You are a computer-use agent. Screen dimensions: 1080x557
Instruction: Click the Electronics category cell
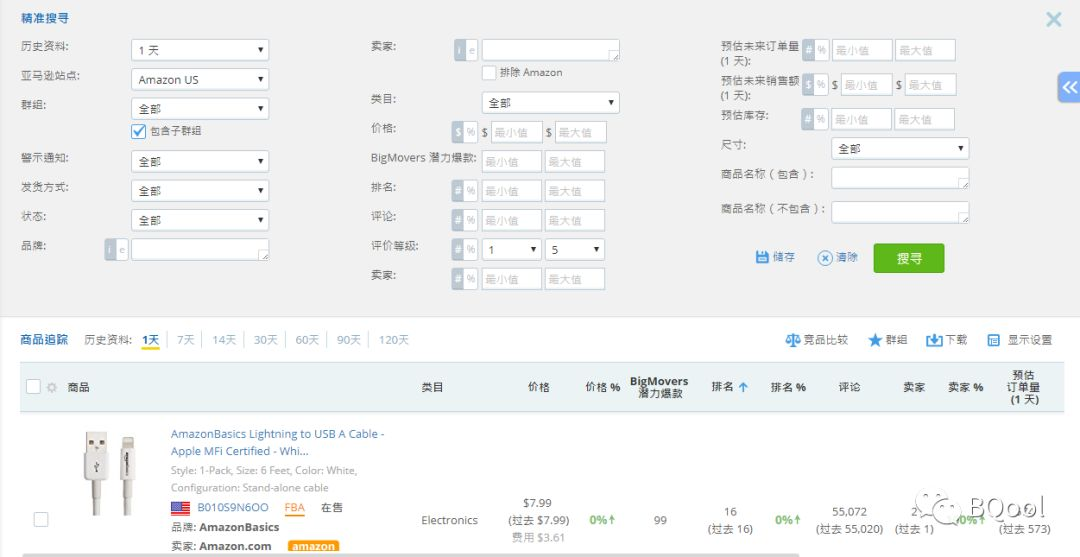click(x=450, y=520)
